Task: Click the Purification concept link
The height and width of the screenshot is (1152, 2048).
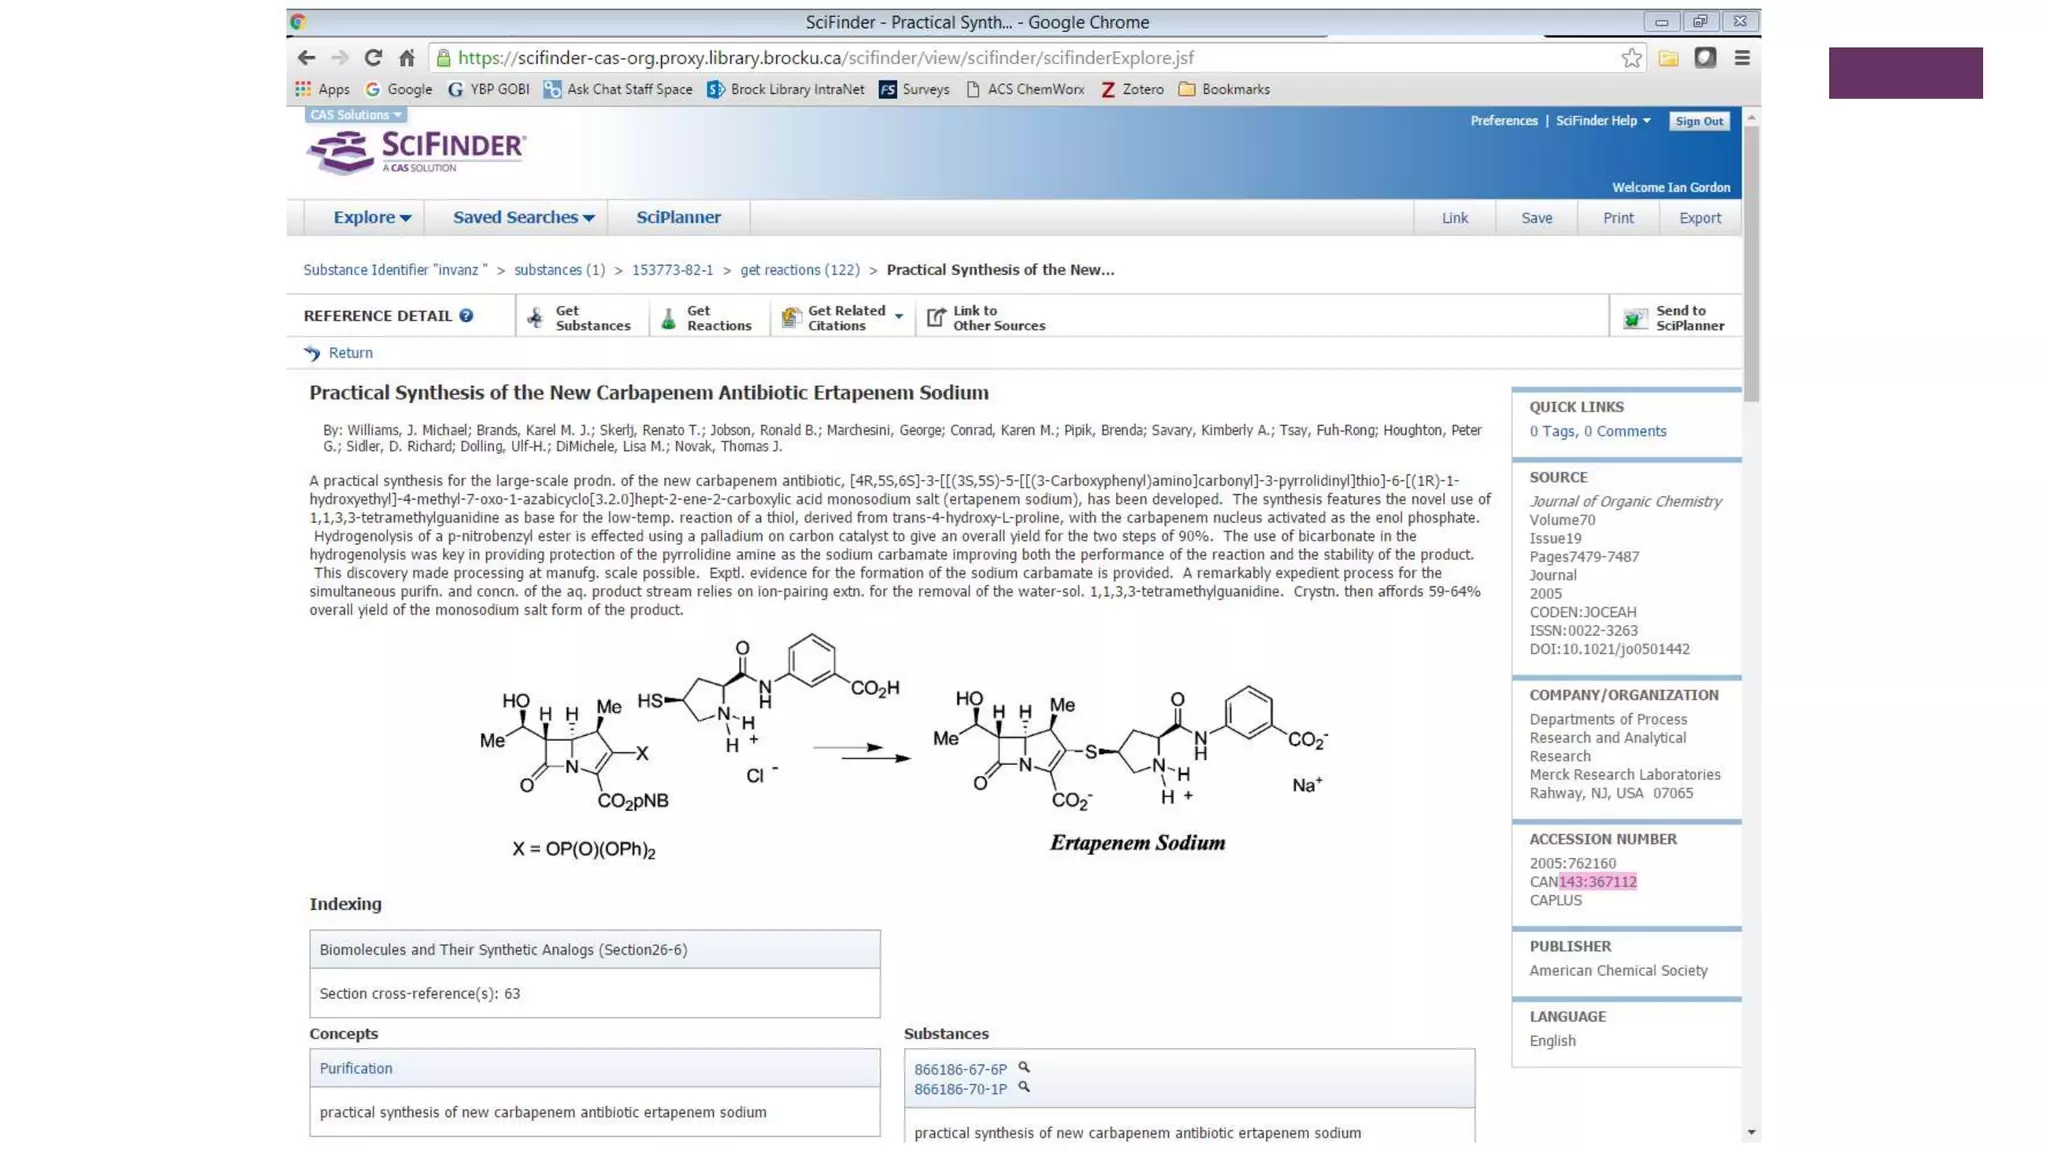Action: click(x=356, y=1068)
